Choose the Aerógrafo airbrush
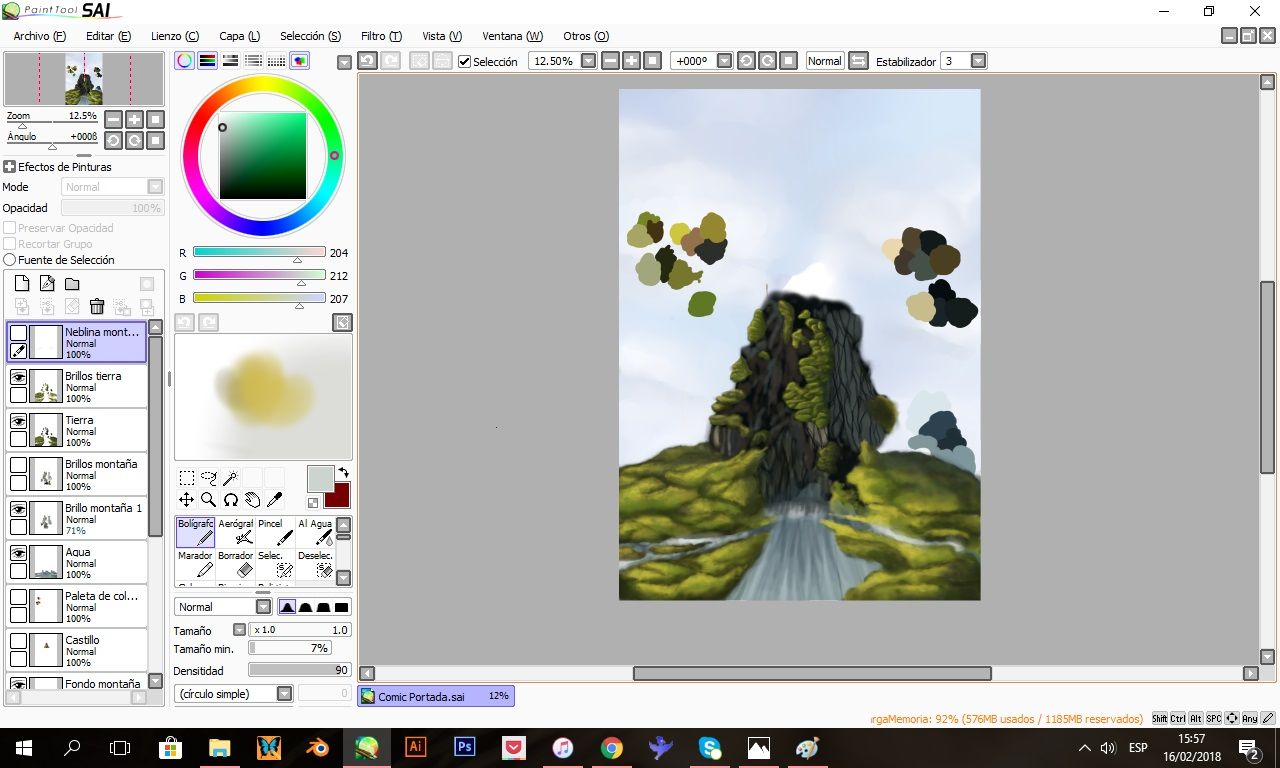 [x=236, y=532]
